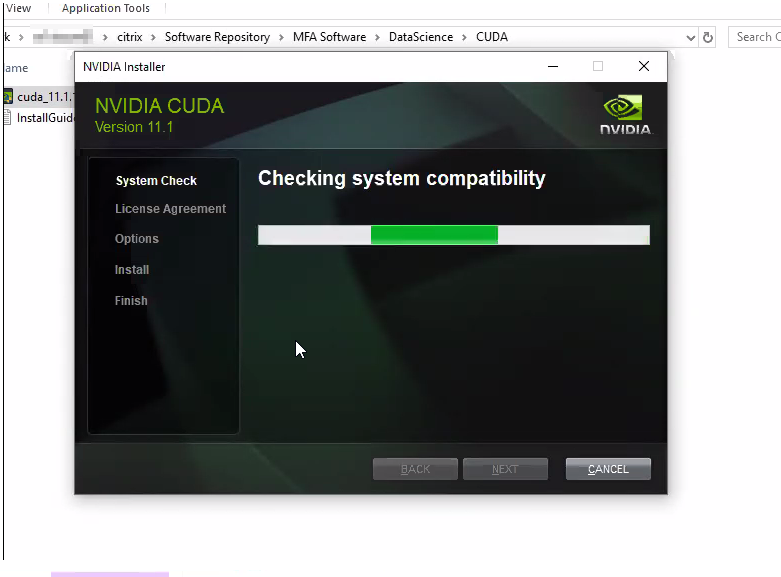Select the System Check step
Image resolution: width=781 pixels, height=577 pixels.
coord(156,180)
